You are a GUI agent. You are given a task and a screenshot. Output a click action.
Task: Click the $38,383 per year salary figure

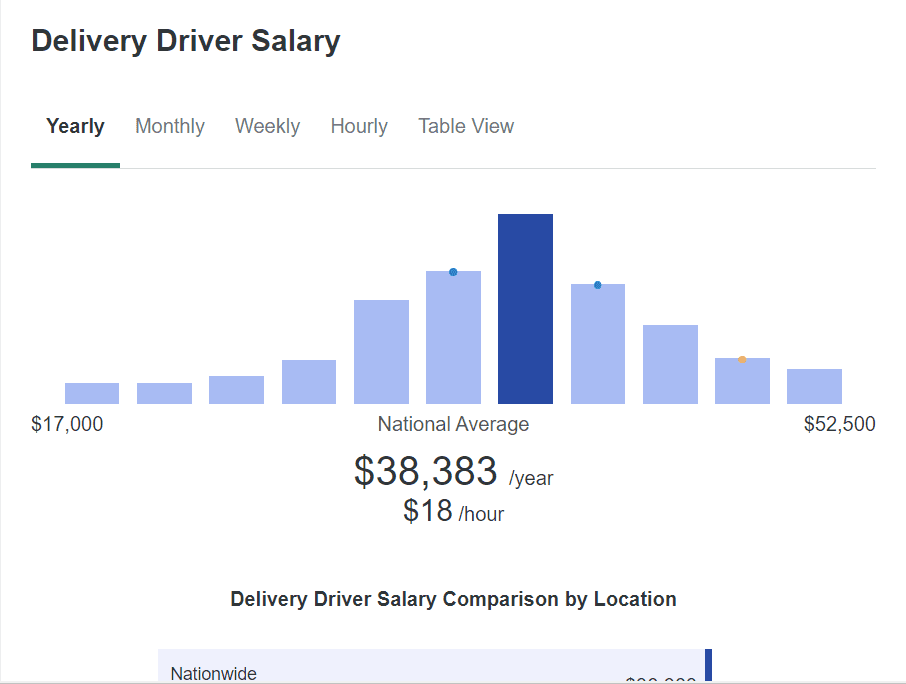(x=426, y=471)
